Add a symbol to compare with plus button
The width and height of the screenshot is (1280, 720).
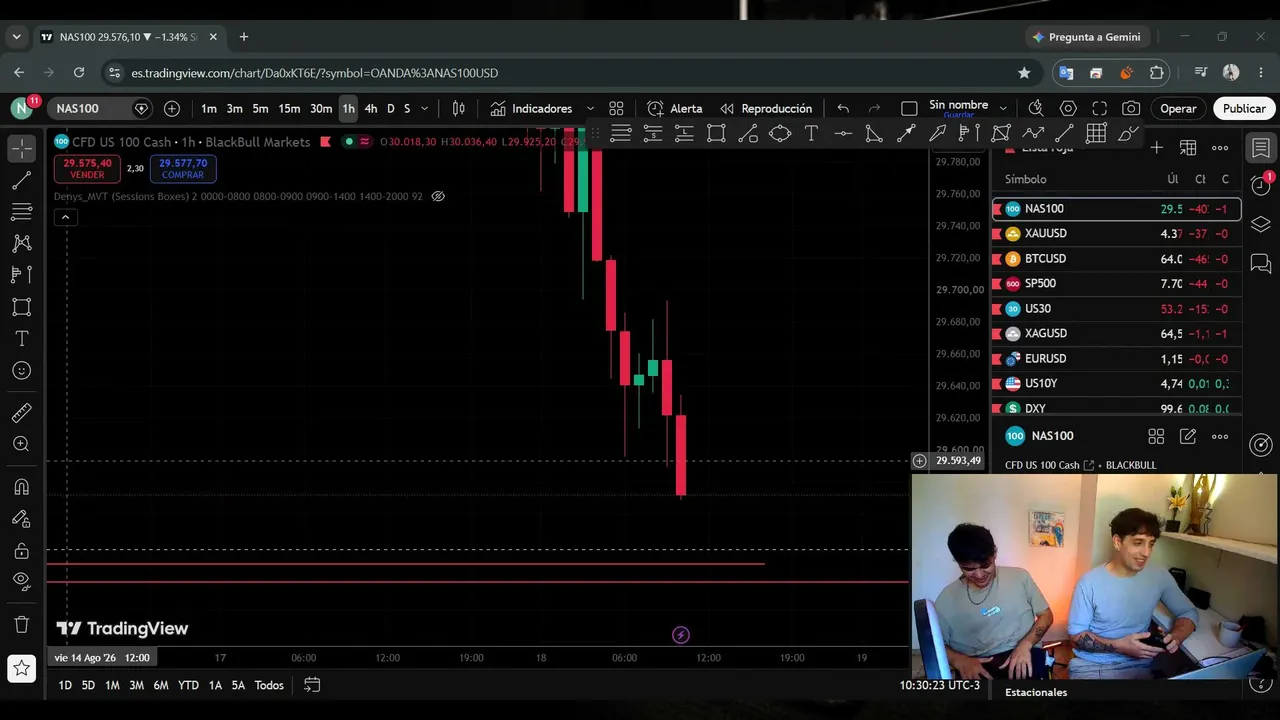172,108
